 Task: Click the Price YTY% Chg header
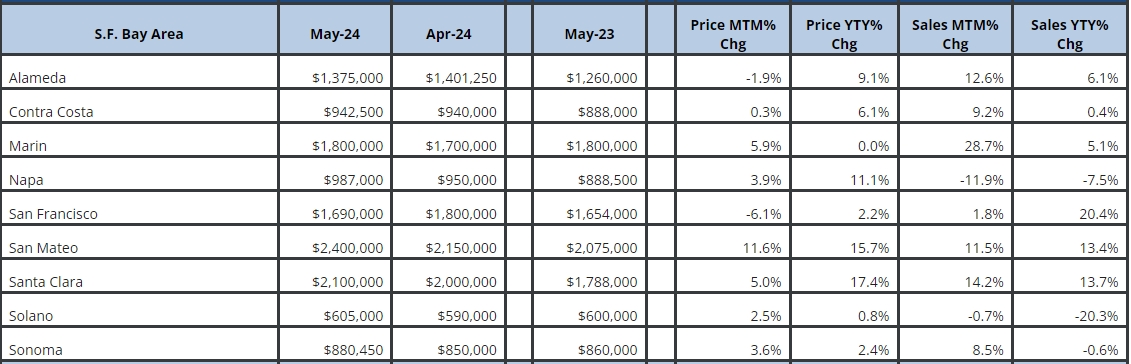pyautogui.click(x=844, y=34)
